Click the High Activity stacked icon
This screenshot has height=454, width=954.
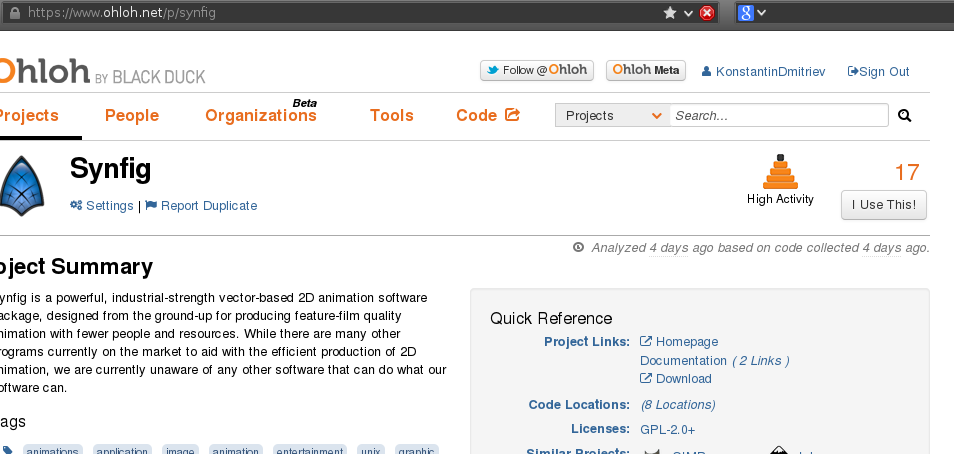(780, 172)
